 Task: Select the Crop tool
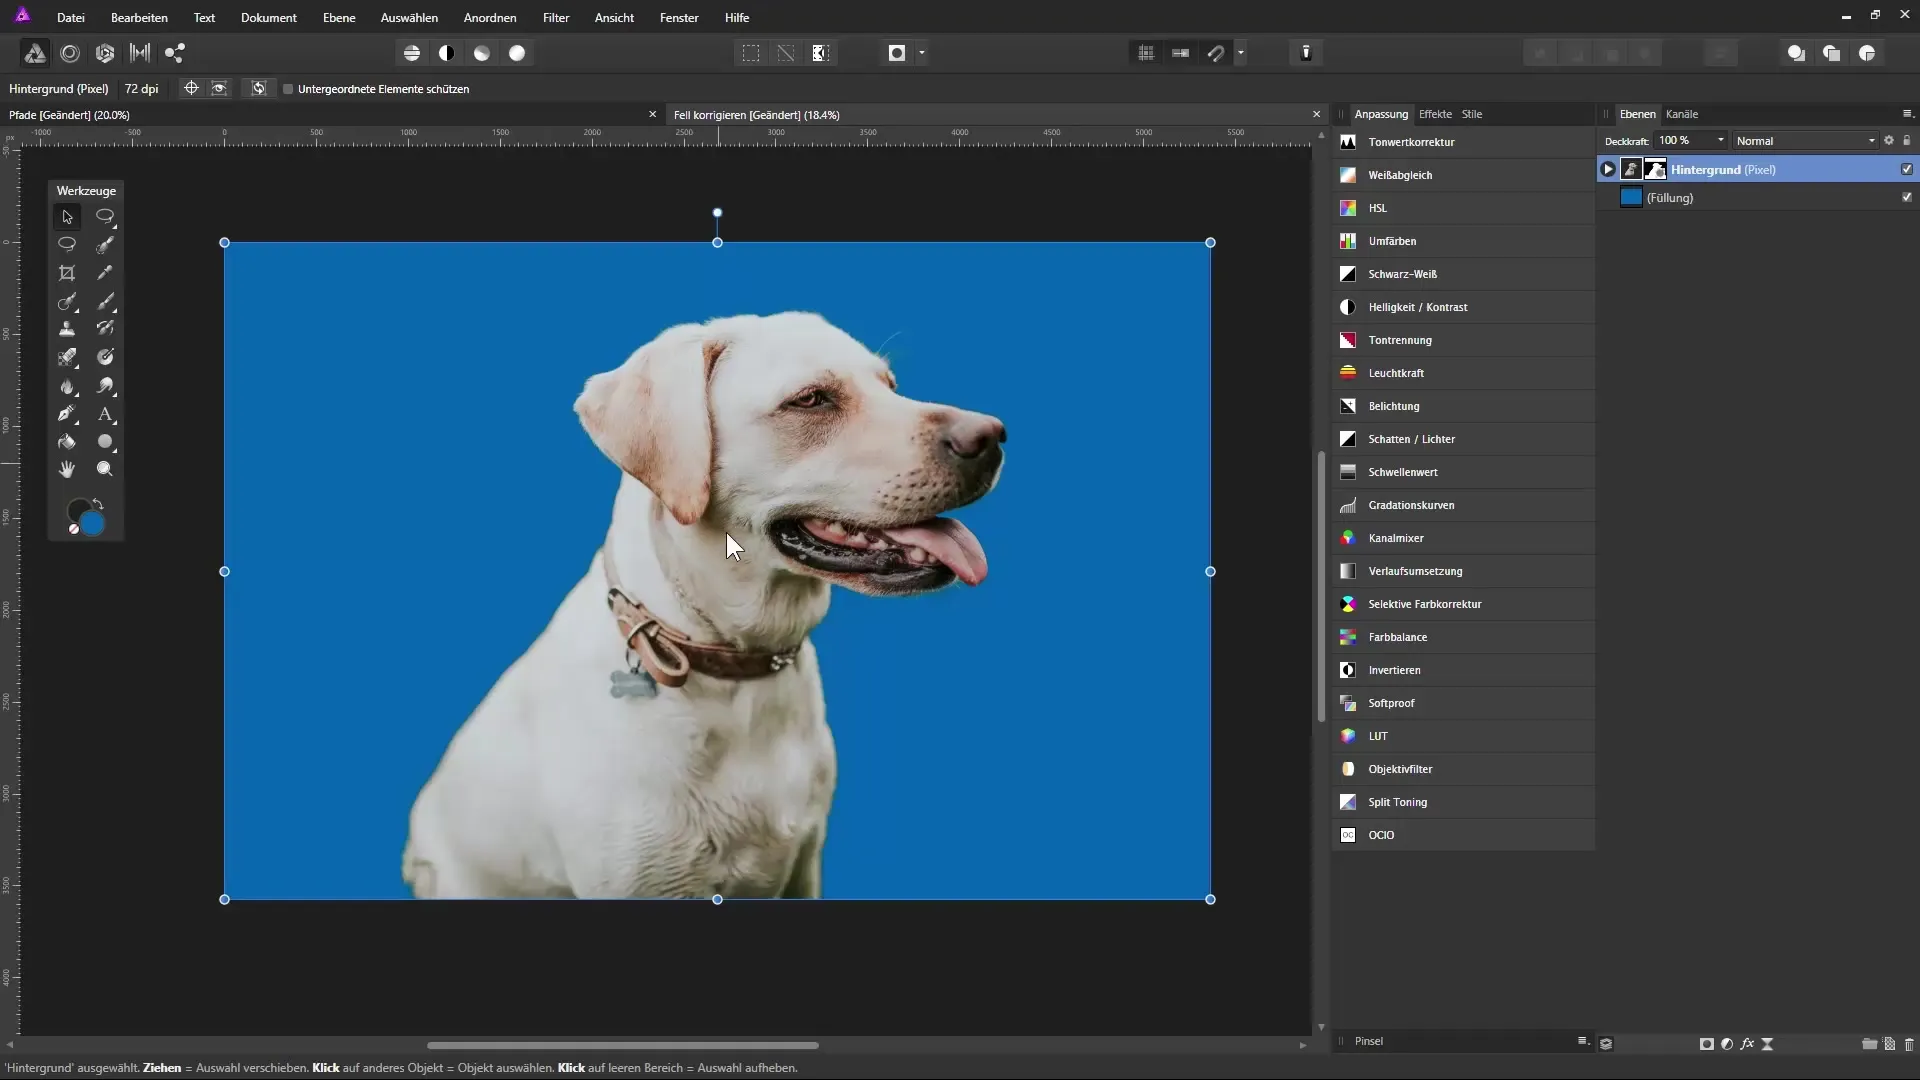coord(67,273)
